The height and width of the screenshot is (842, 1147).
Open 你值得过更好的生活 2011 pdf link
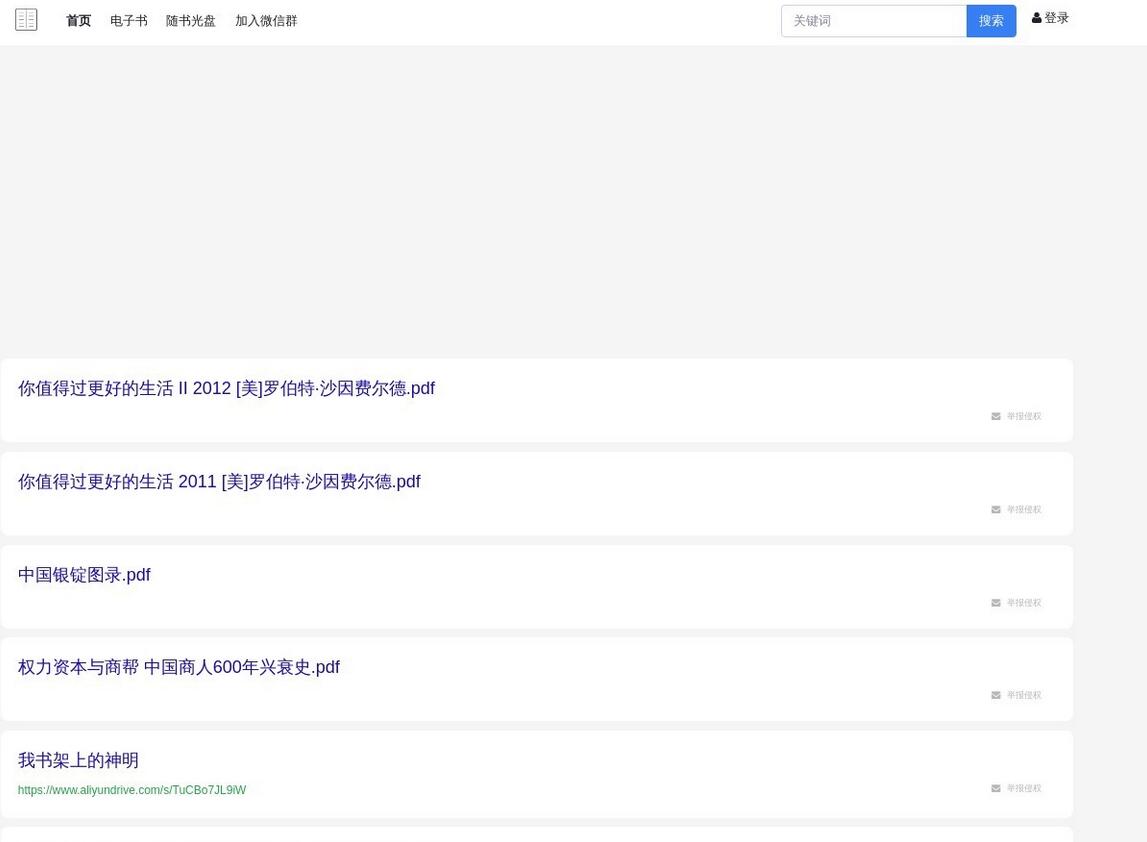(219, 482)
